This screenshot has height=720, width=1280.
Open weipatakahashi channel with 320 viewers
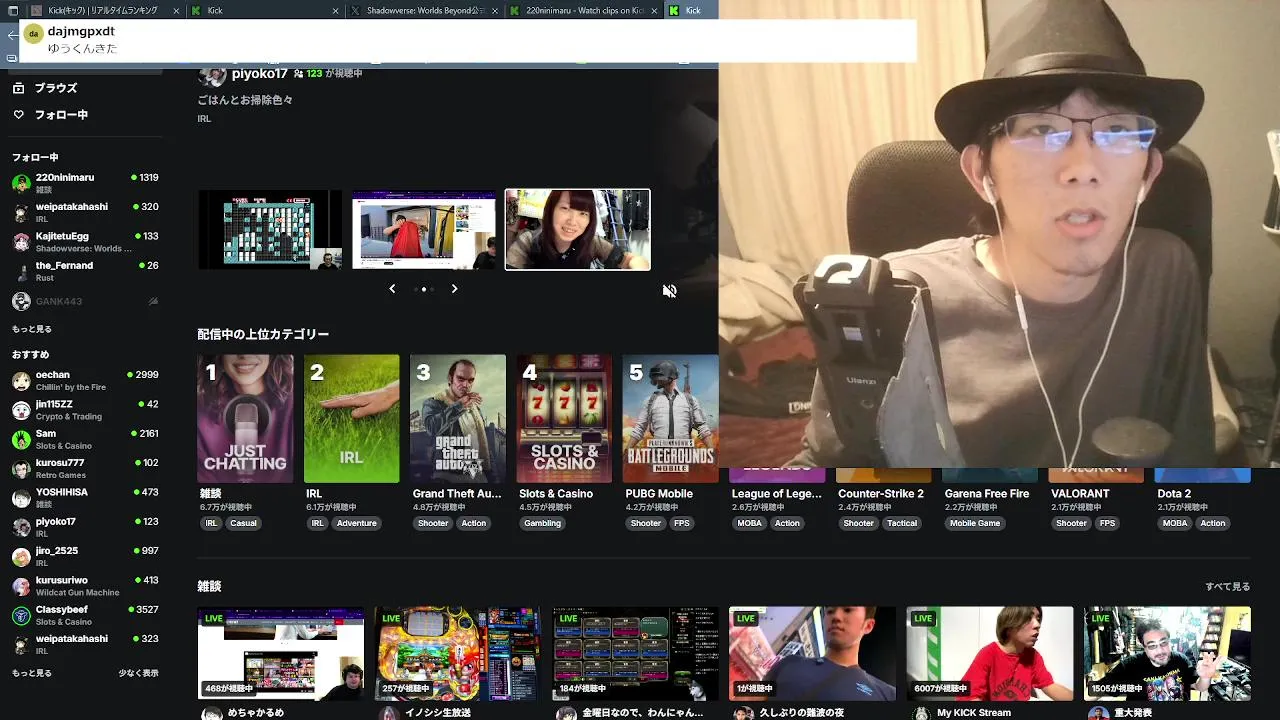85,212
